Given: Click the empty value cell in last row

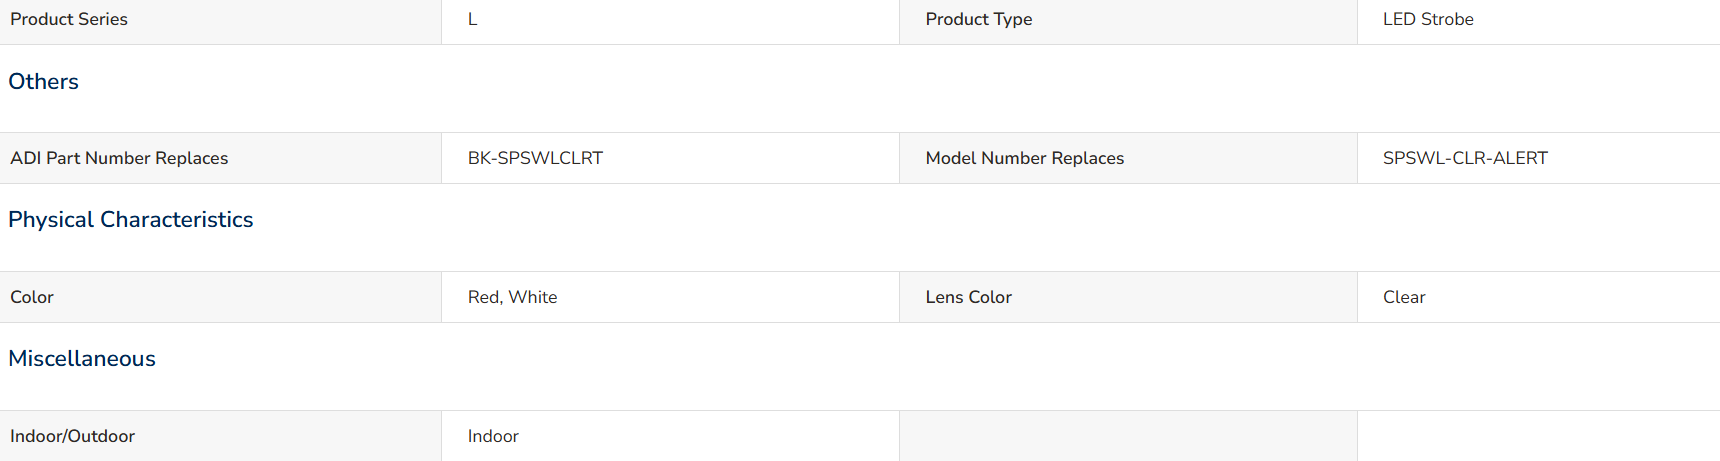Looking at the screenshot, I should [1539, 436].
